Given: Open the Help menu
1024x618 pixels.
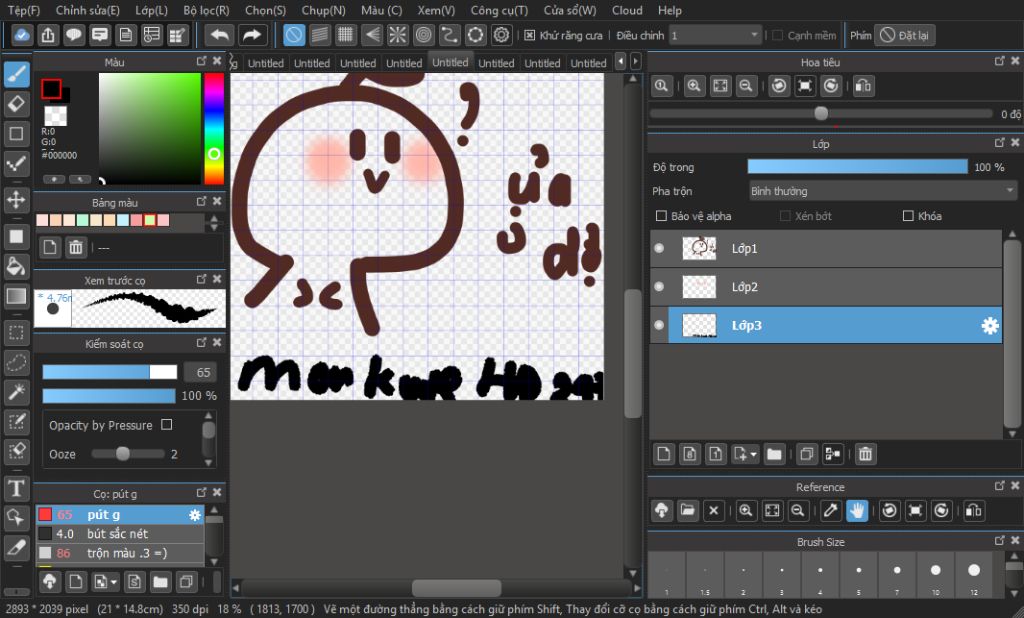Looking at the screenshot, I should pos(669,10).
